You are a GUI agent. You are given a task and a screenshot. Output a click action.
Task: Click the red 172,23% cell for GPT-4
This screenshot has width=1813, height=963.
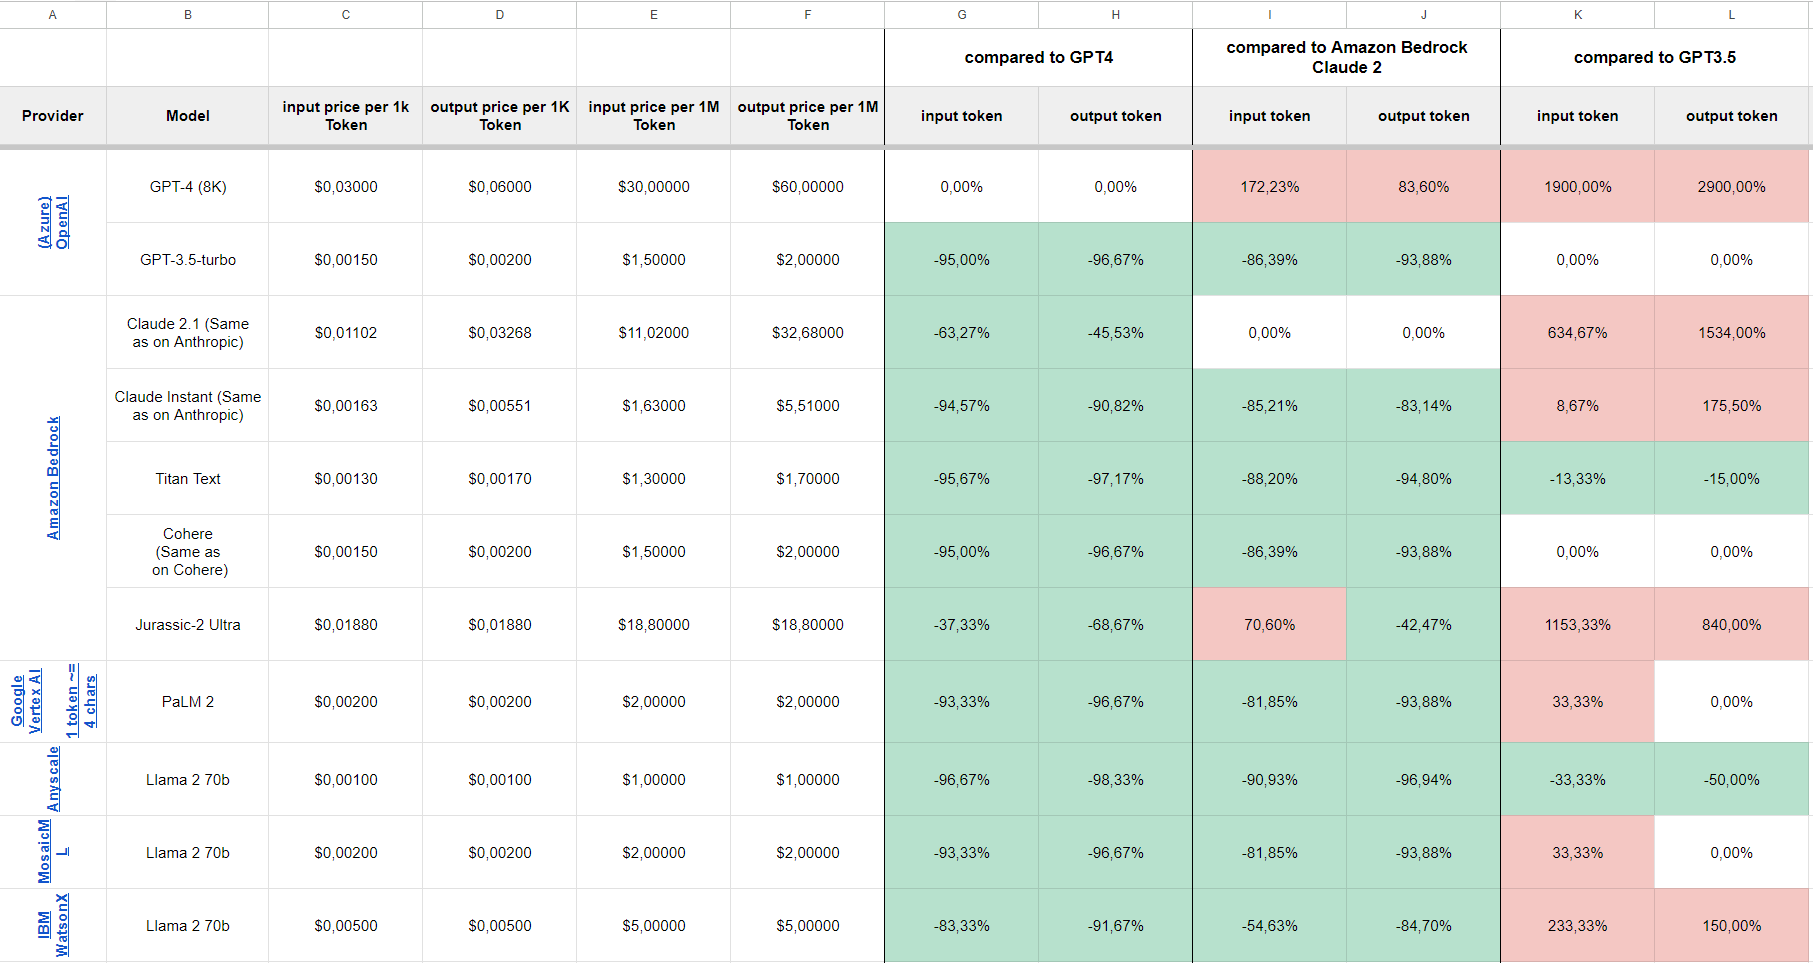pos(1269,186)
